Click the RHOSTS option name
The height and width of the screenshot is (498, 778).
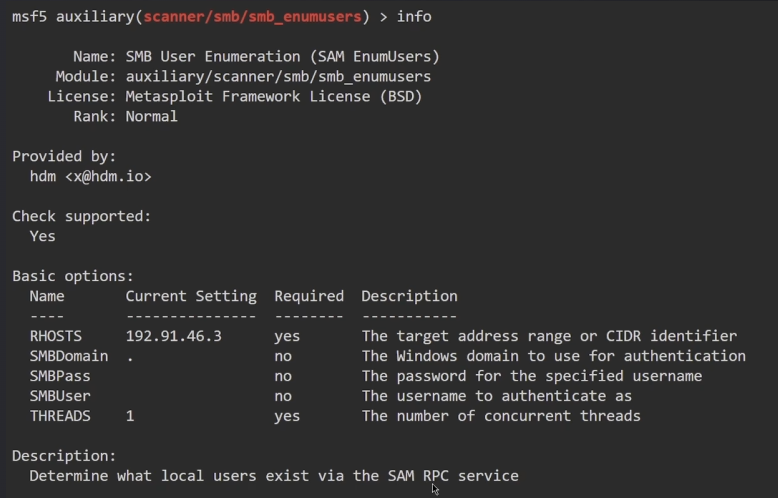(55, 336)
